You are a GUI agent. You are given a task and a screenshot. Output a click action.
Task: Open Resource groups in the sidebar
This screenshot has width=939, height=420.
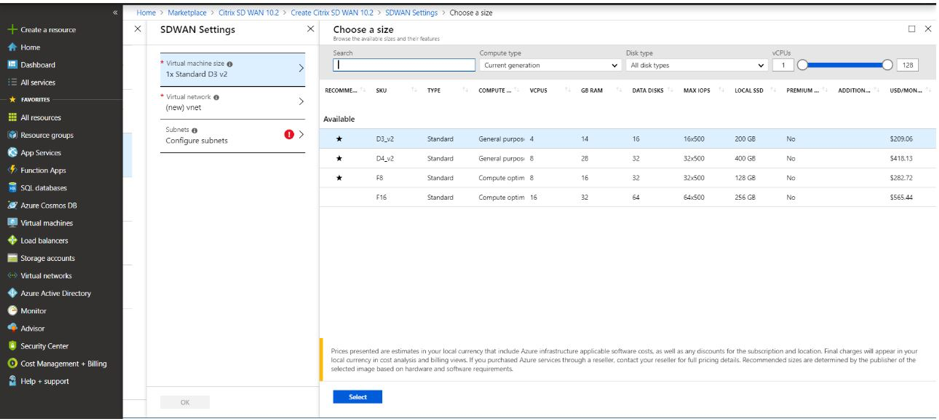pyautogui.click(x=47, y=135)
